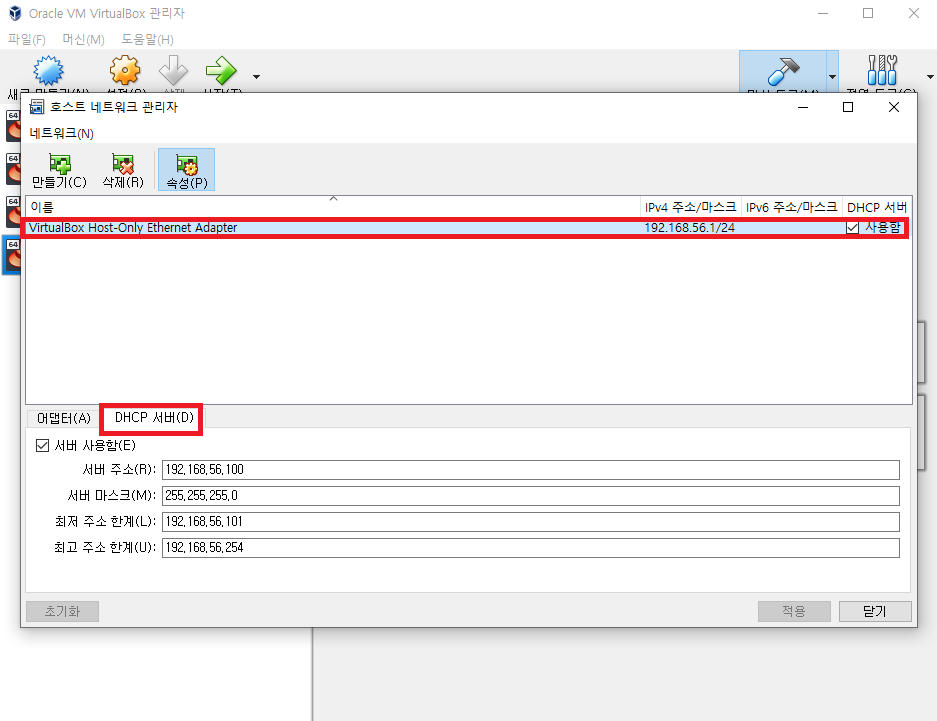Click Machine Tools hammer icon
Image resolution: width=937 pixels, height=721 pixels.
point(783,71)
